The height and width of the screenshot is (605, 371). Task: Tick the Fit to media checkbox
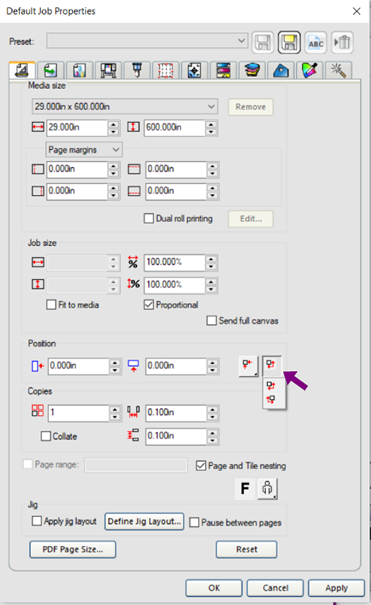[51, 305]
